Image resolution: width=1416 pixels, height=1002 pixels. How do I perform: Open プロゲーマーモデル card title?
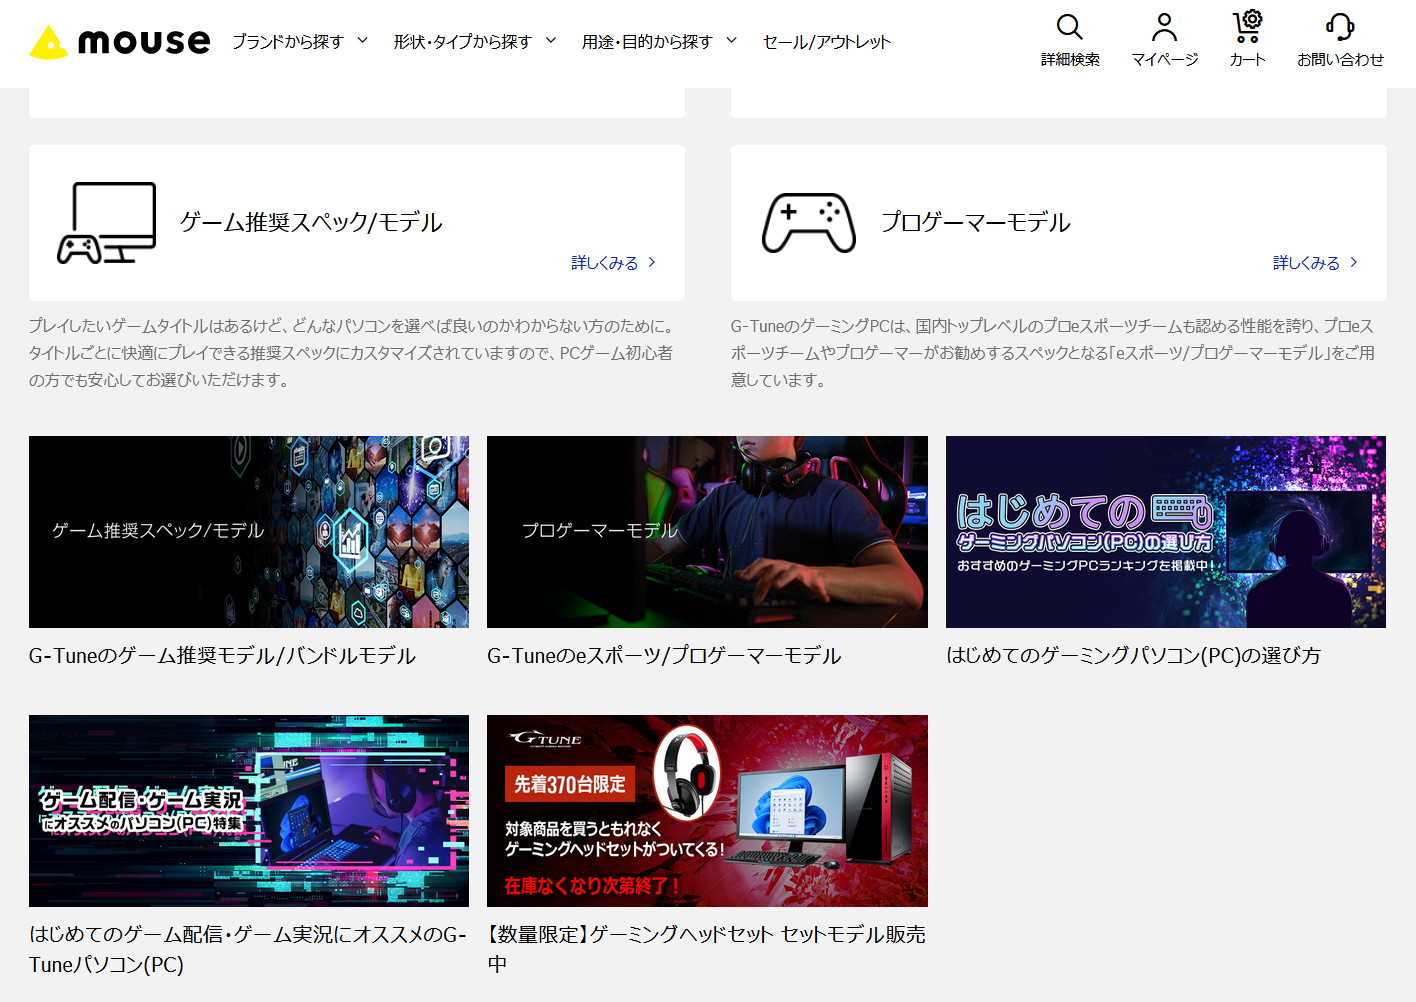pos(976,222)
